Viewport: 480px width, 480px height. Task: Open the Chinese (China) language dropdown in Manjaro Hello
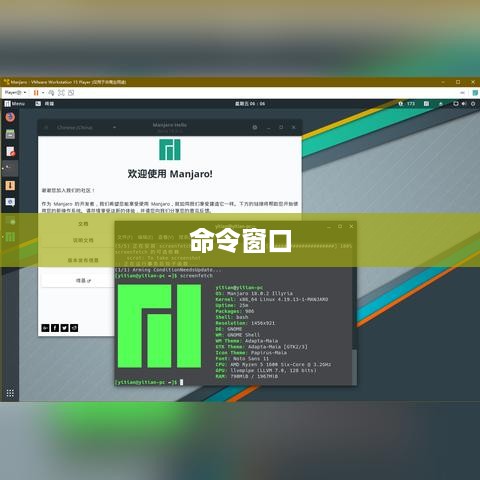86,127
